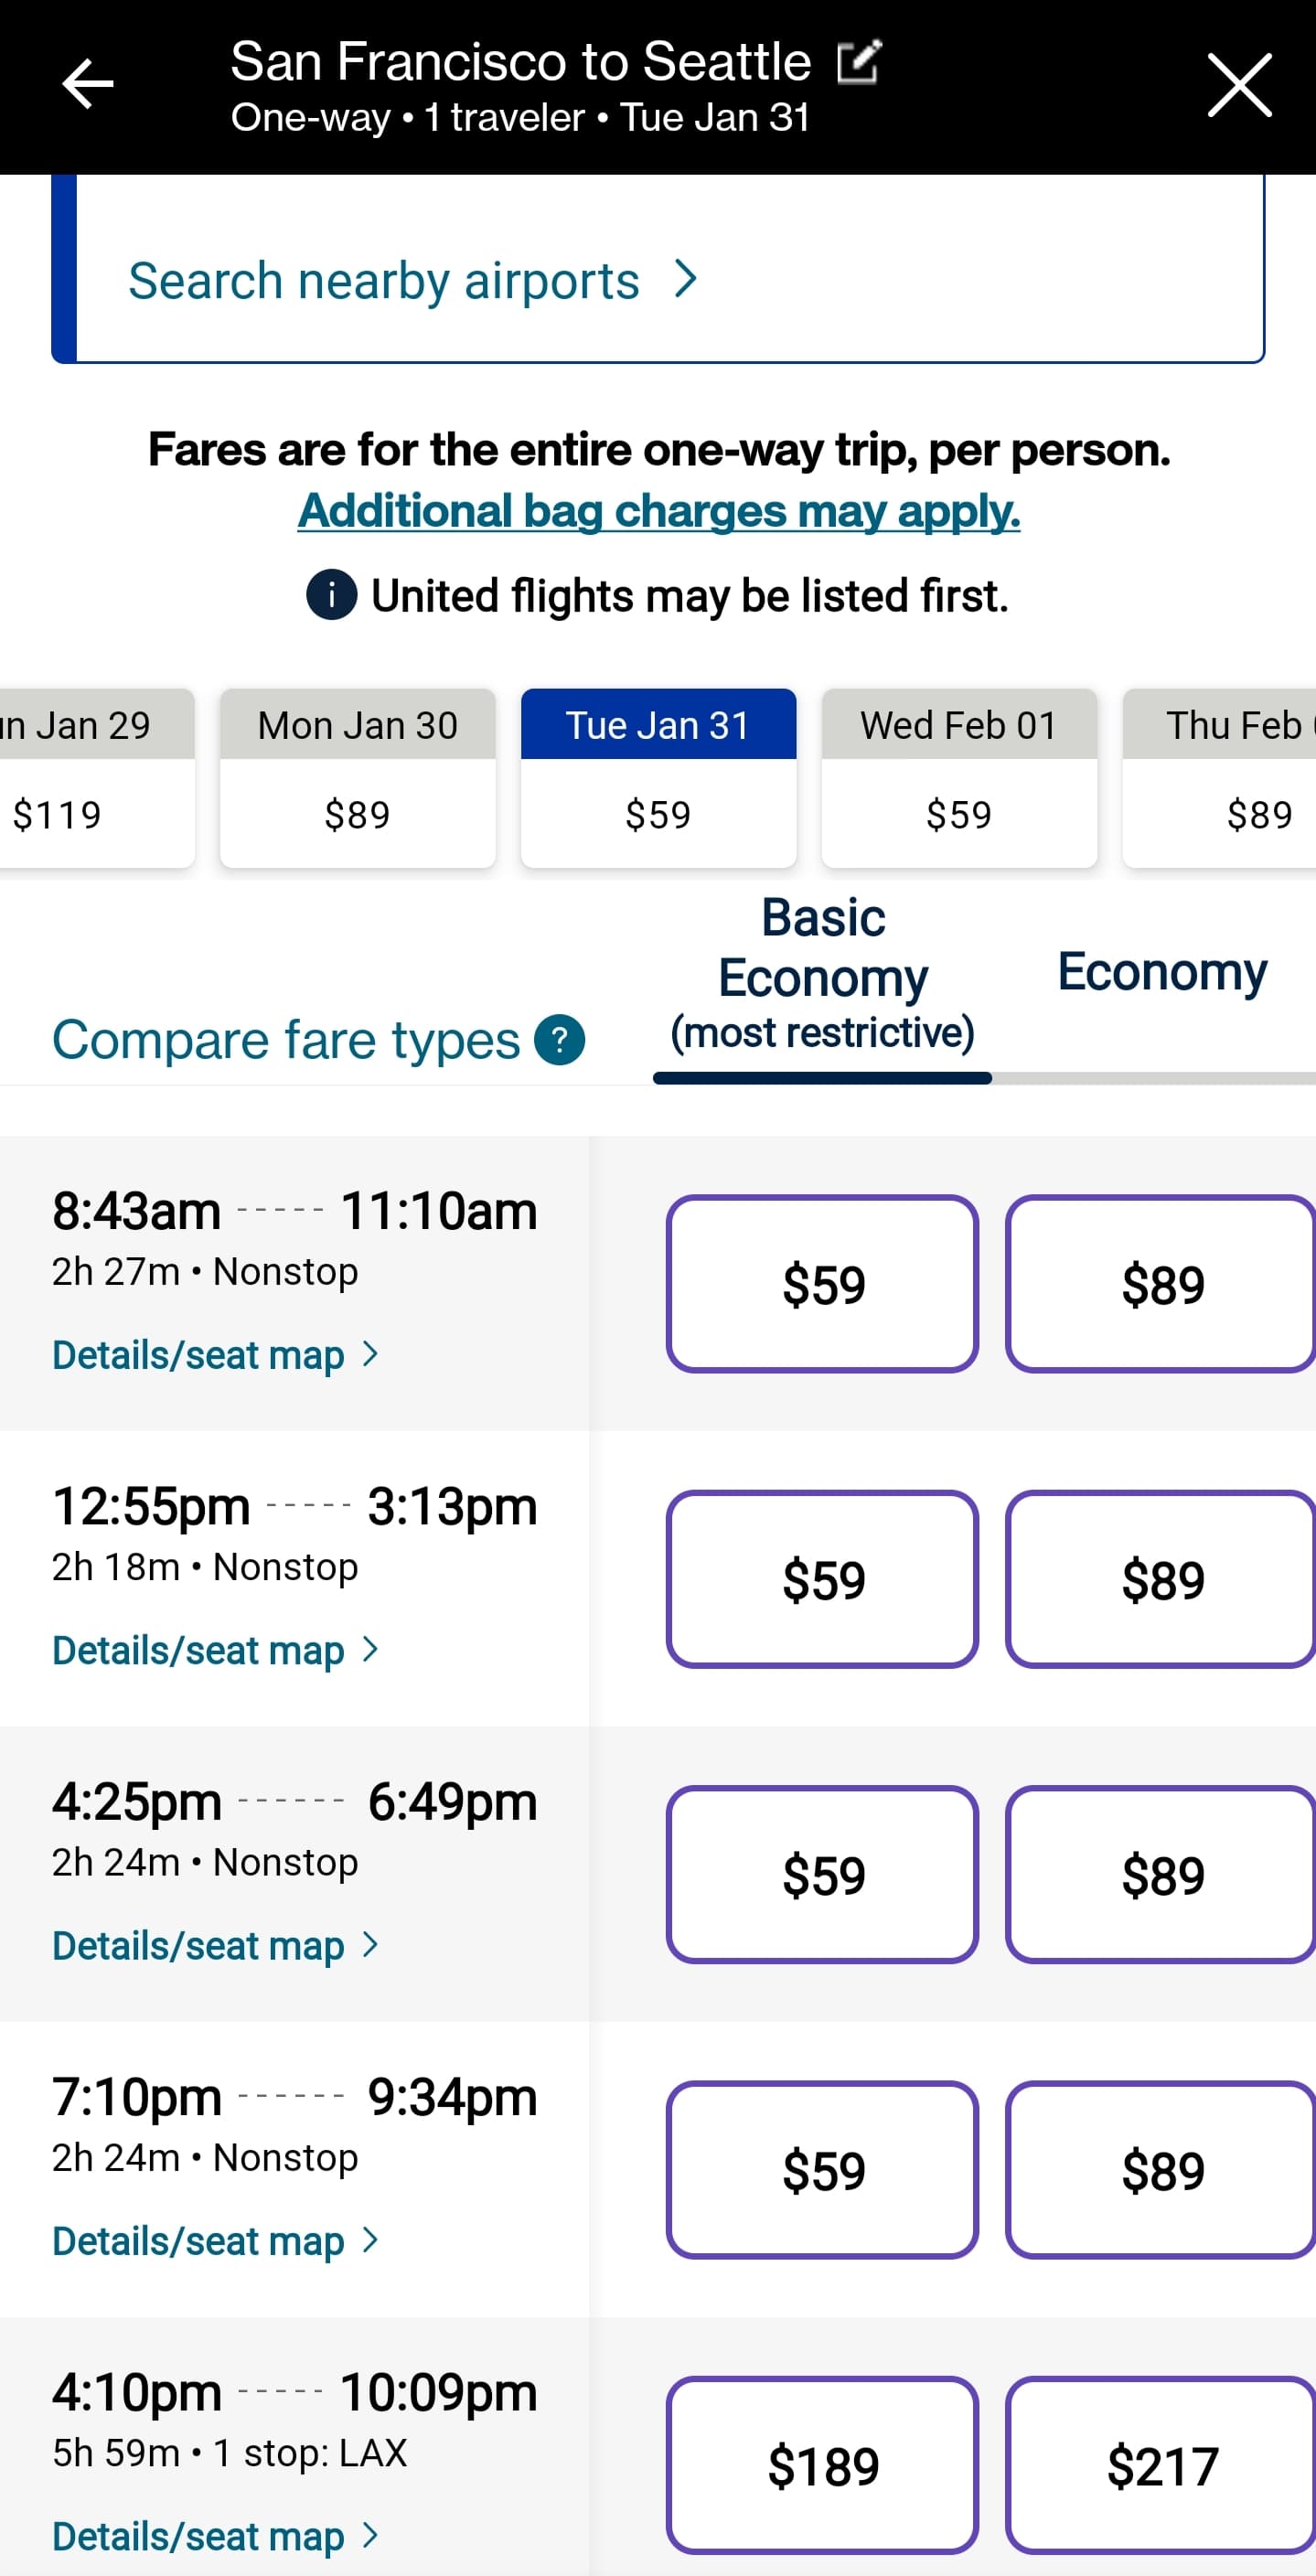Open Search nearby airports chevron
The width and height of the screenshot is (1316, 2576).
pyautogui.click(x=685, y=280)
